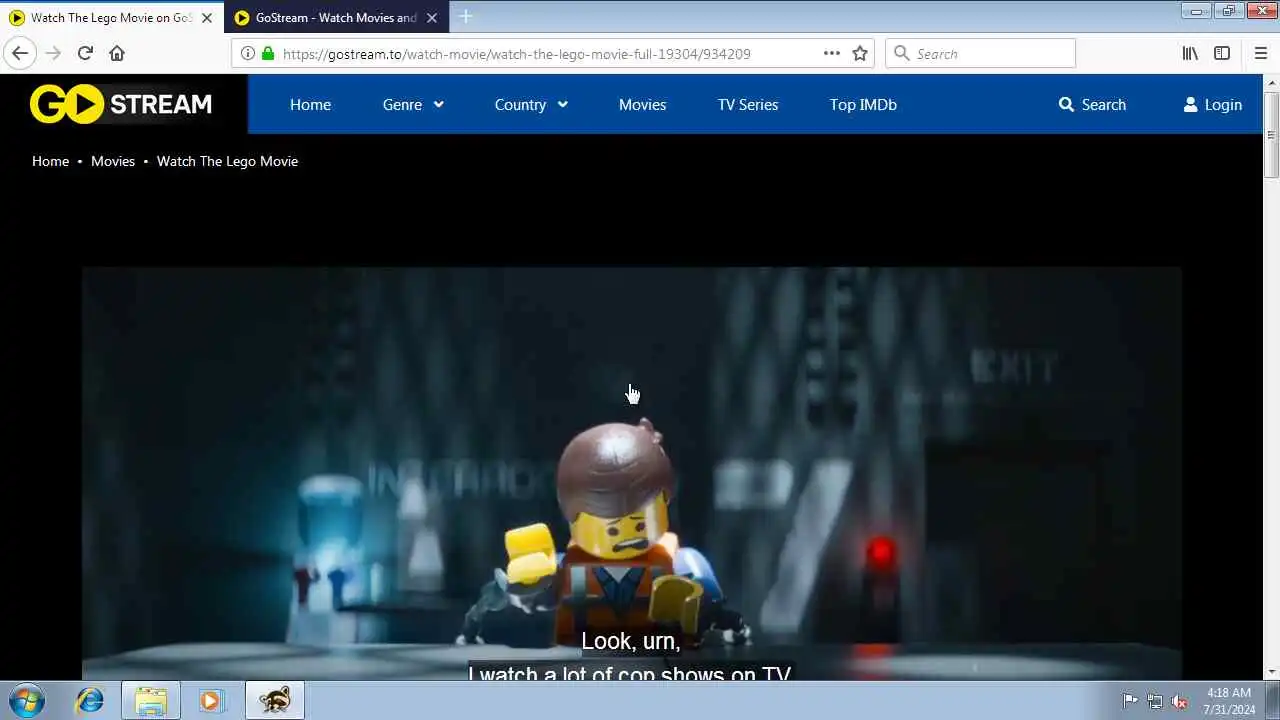Screen dimensions: 1280x720
Task: Go to browser Home page icon
Action: pos(117,53)
